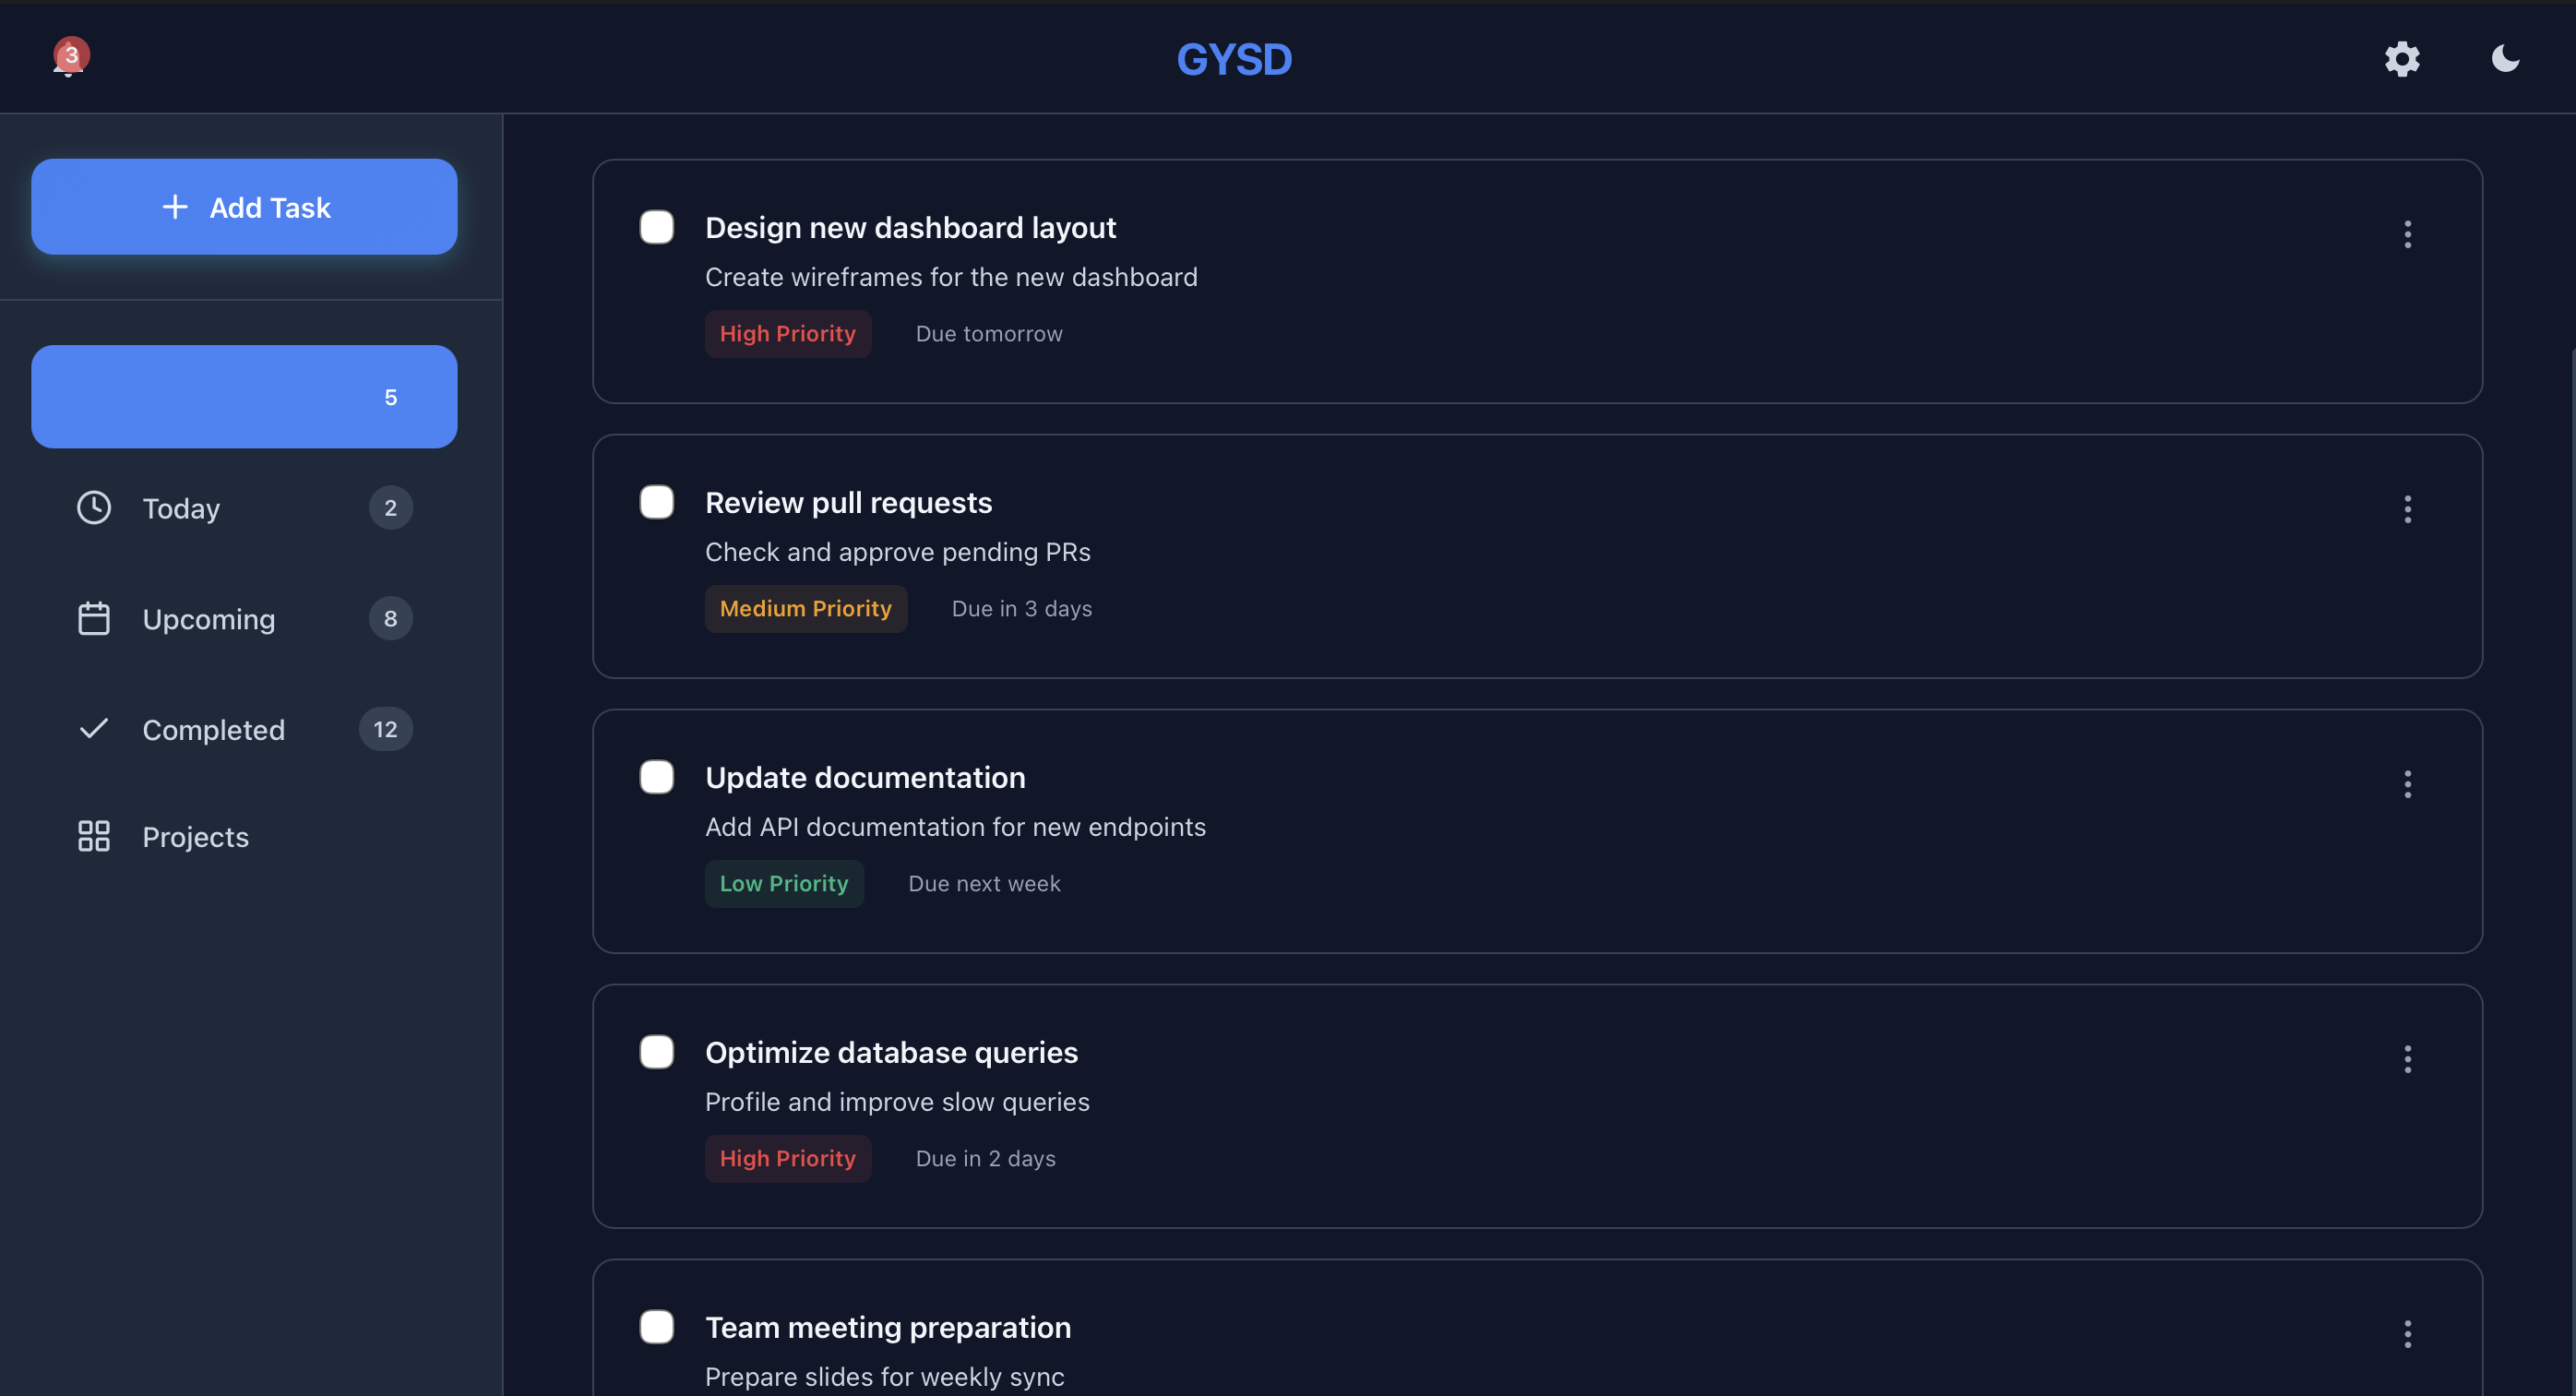Click the GYSD logo title

point(1234,59)
